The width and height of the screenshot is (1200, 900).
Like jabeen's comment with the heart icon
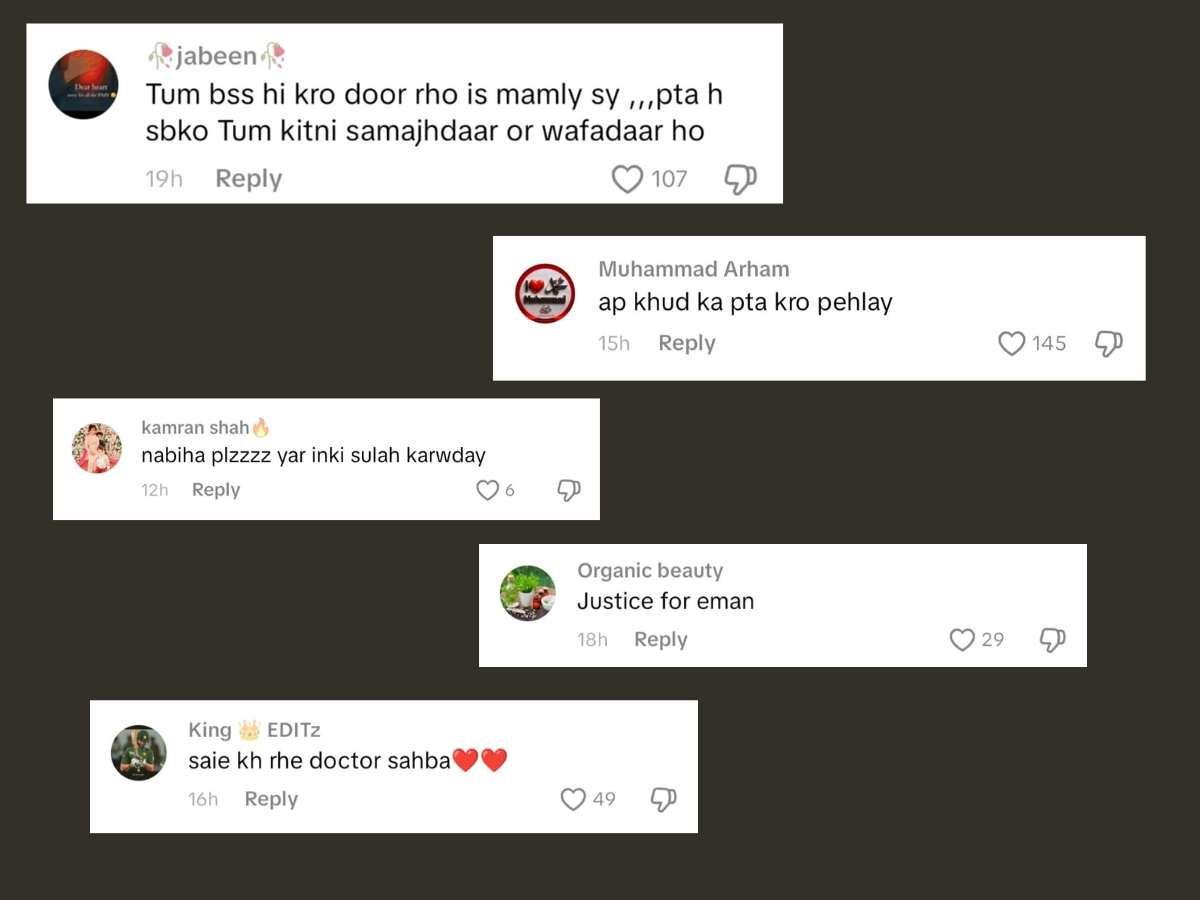pos(627,179)
